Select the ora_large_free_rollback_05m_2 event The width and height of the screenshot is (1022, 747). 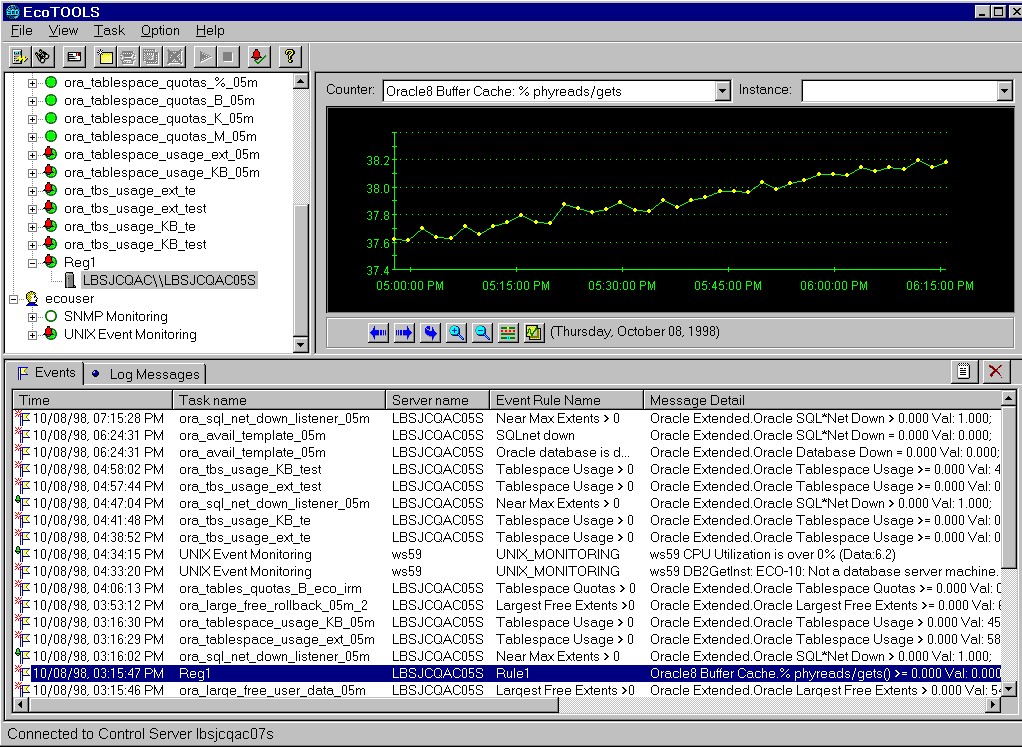point(507,606)
